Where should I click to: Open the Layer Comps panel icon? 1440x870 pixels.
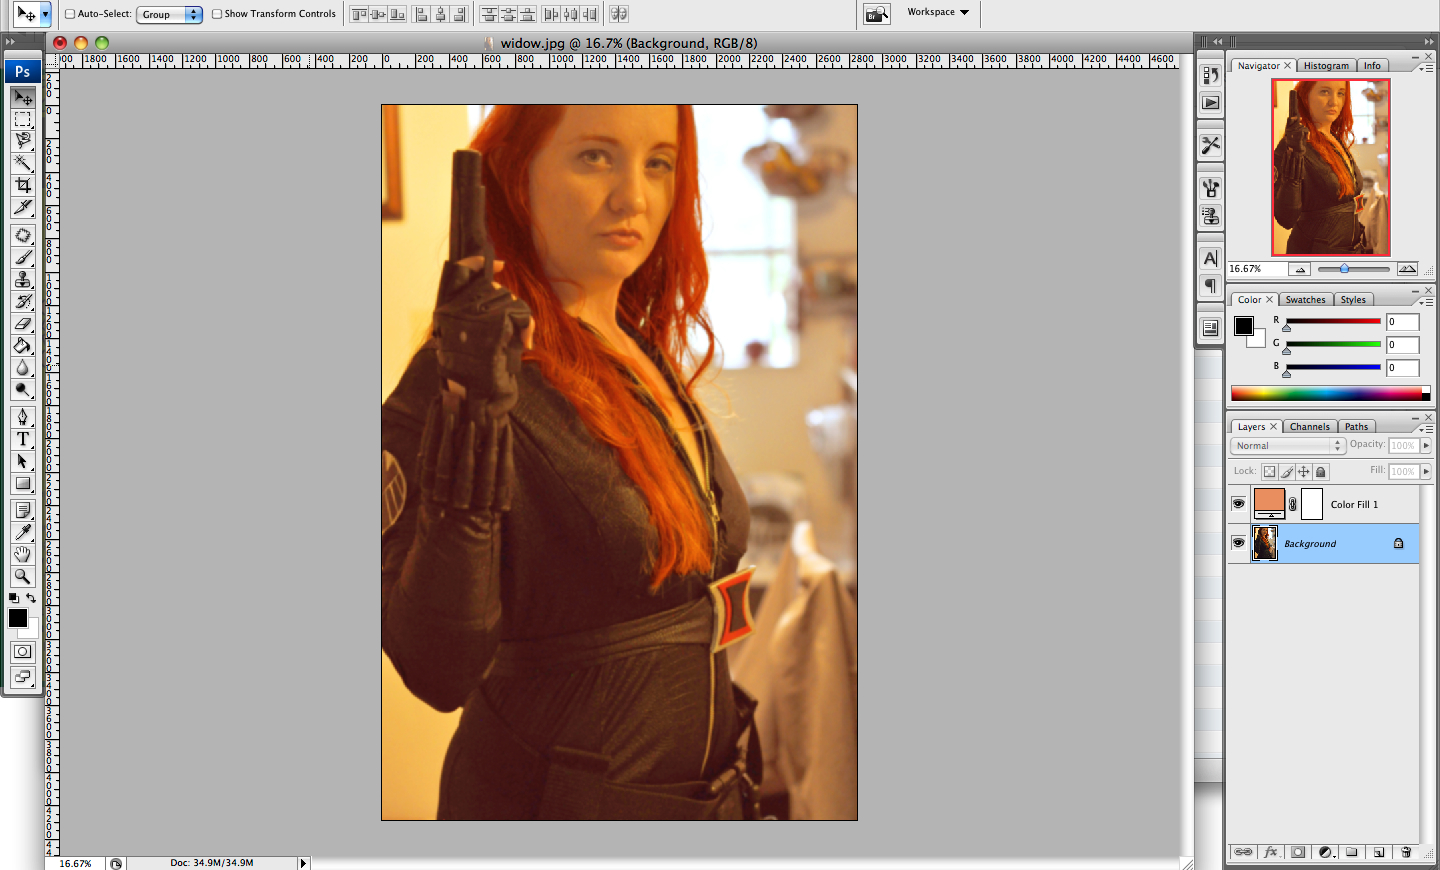point(1211,328)
